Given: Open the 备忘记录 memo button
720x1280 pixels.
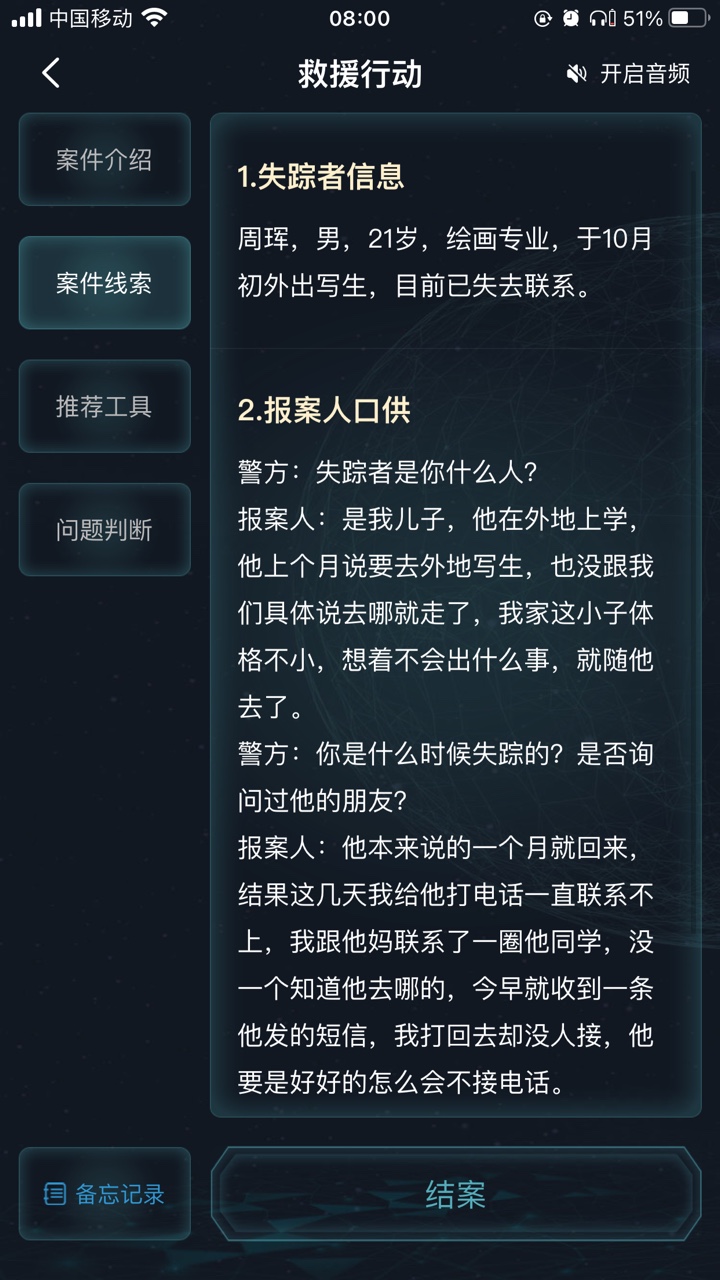Looking at the screenshot, I should pos(104,1194).
